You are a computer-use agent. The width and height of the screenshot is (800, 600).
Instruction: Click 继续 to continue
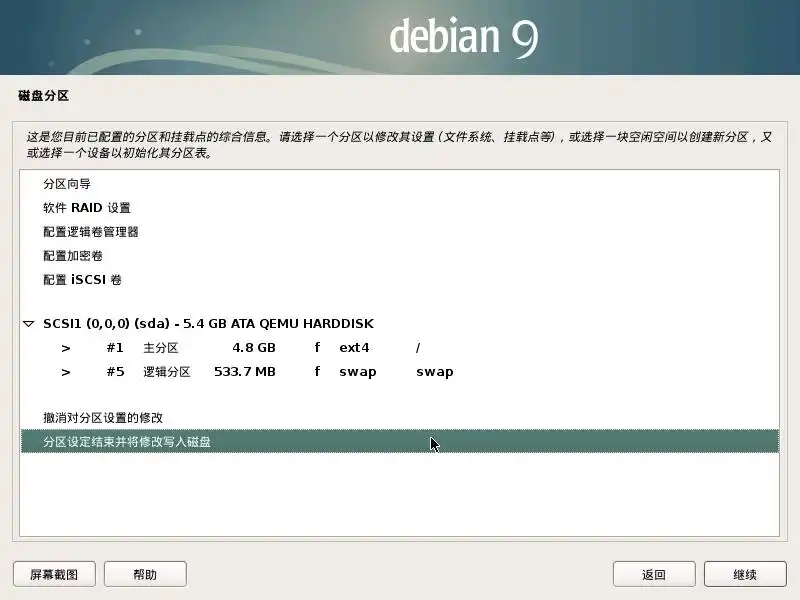click(745, 574)
